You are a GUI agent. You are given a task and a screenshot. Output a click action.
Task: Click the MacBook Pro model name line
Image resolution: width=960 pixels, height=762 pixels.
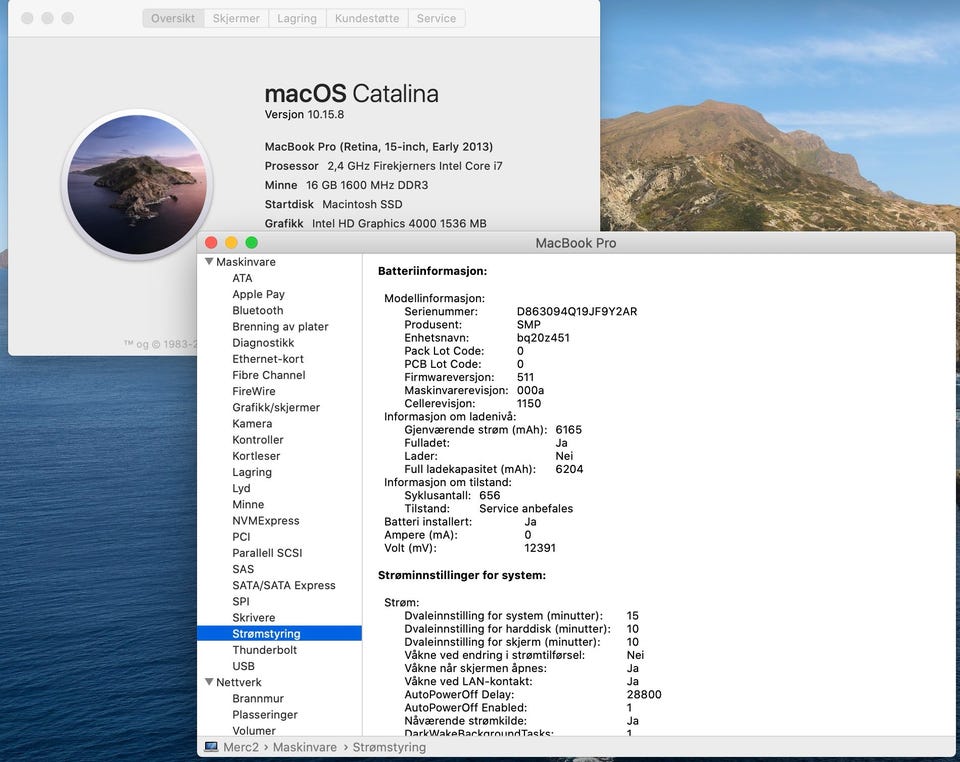click(x=379, y=146)
